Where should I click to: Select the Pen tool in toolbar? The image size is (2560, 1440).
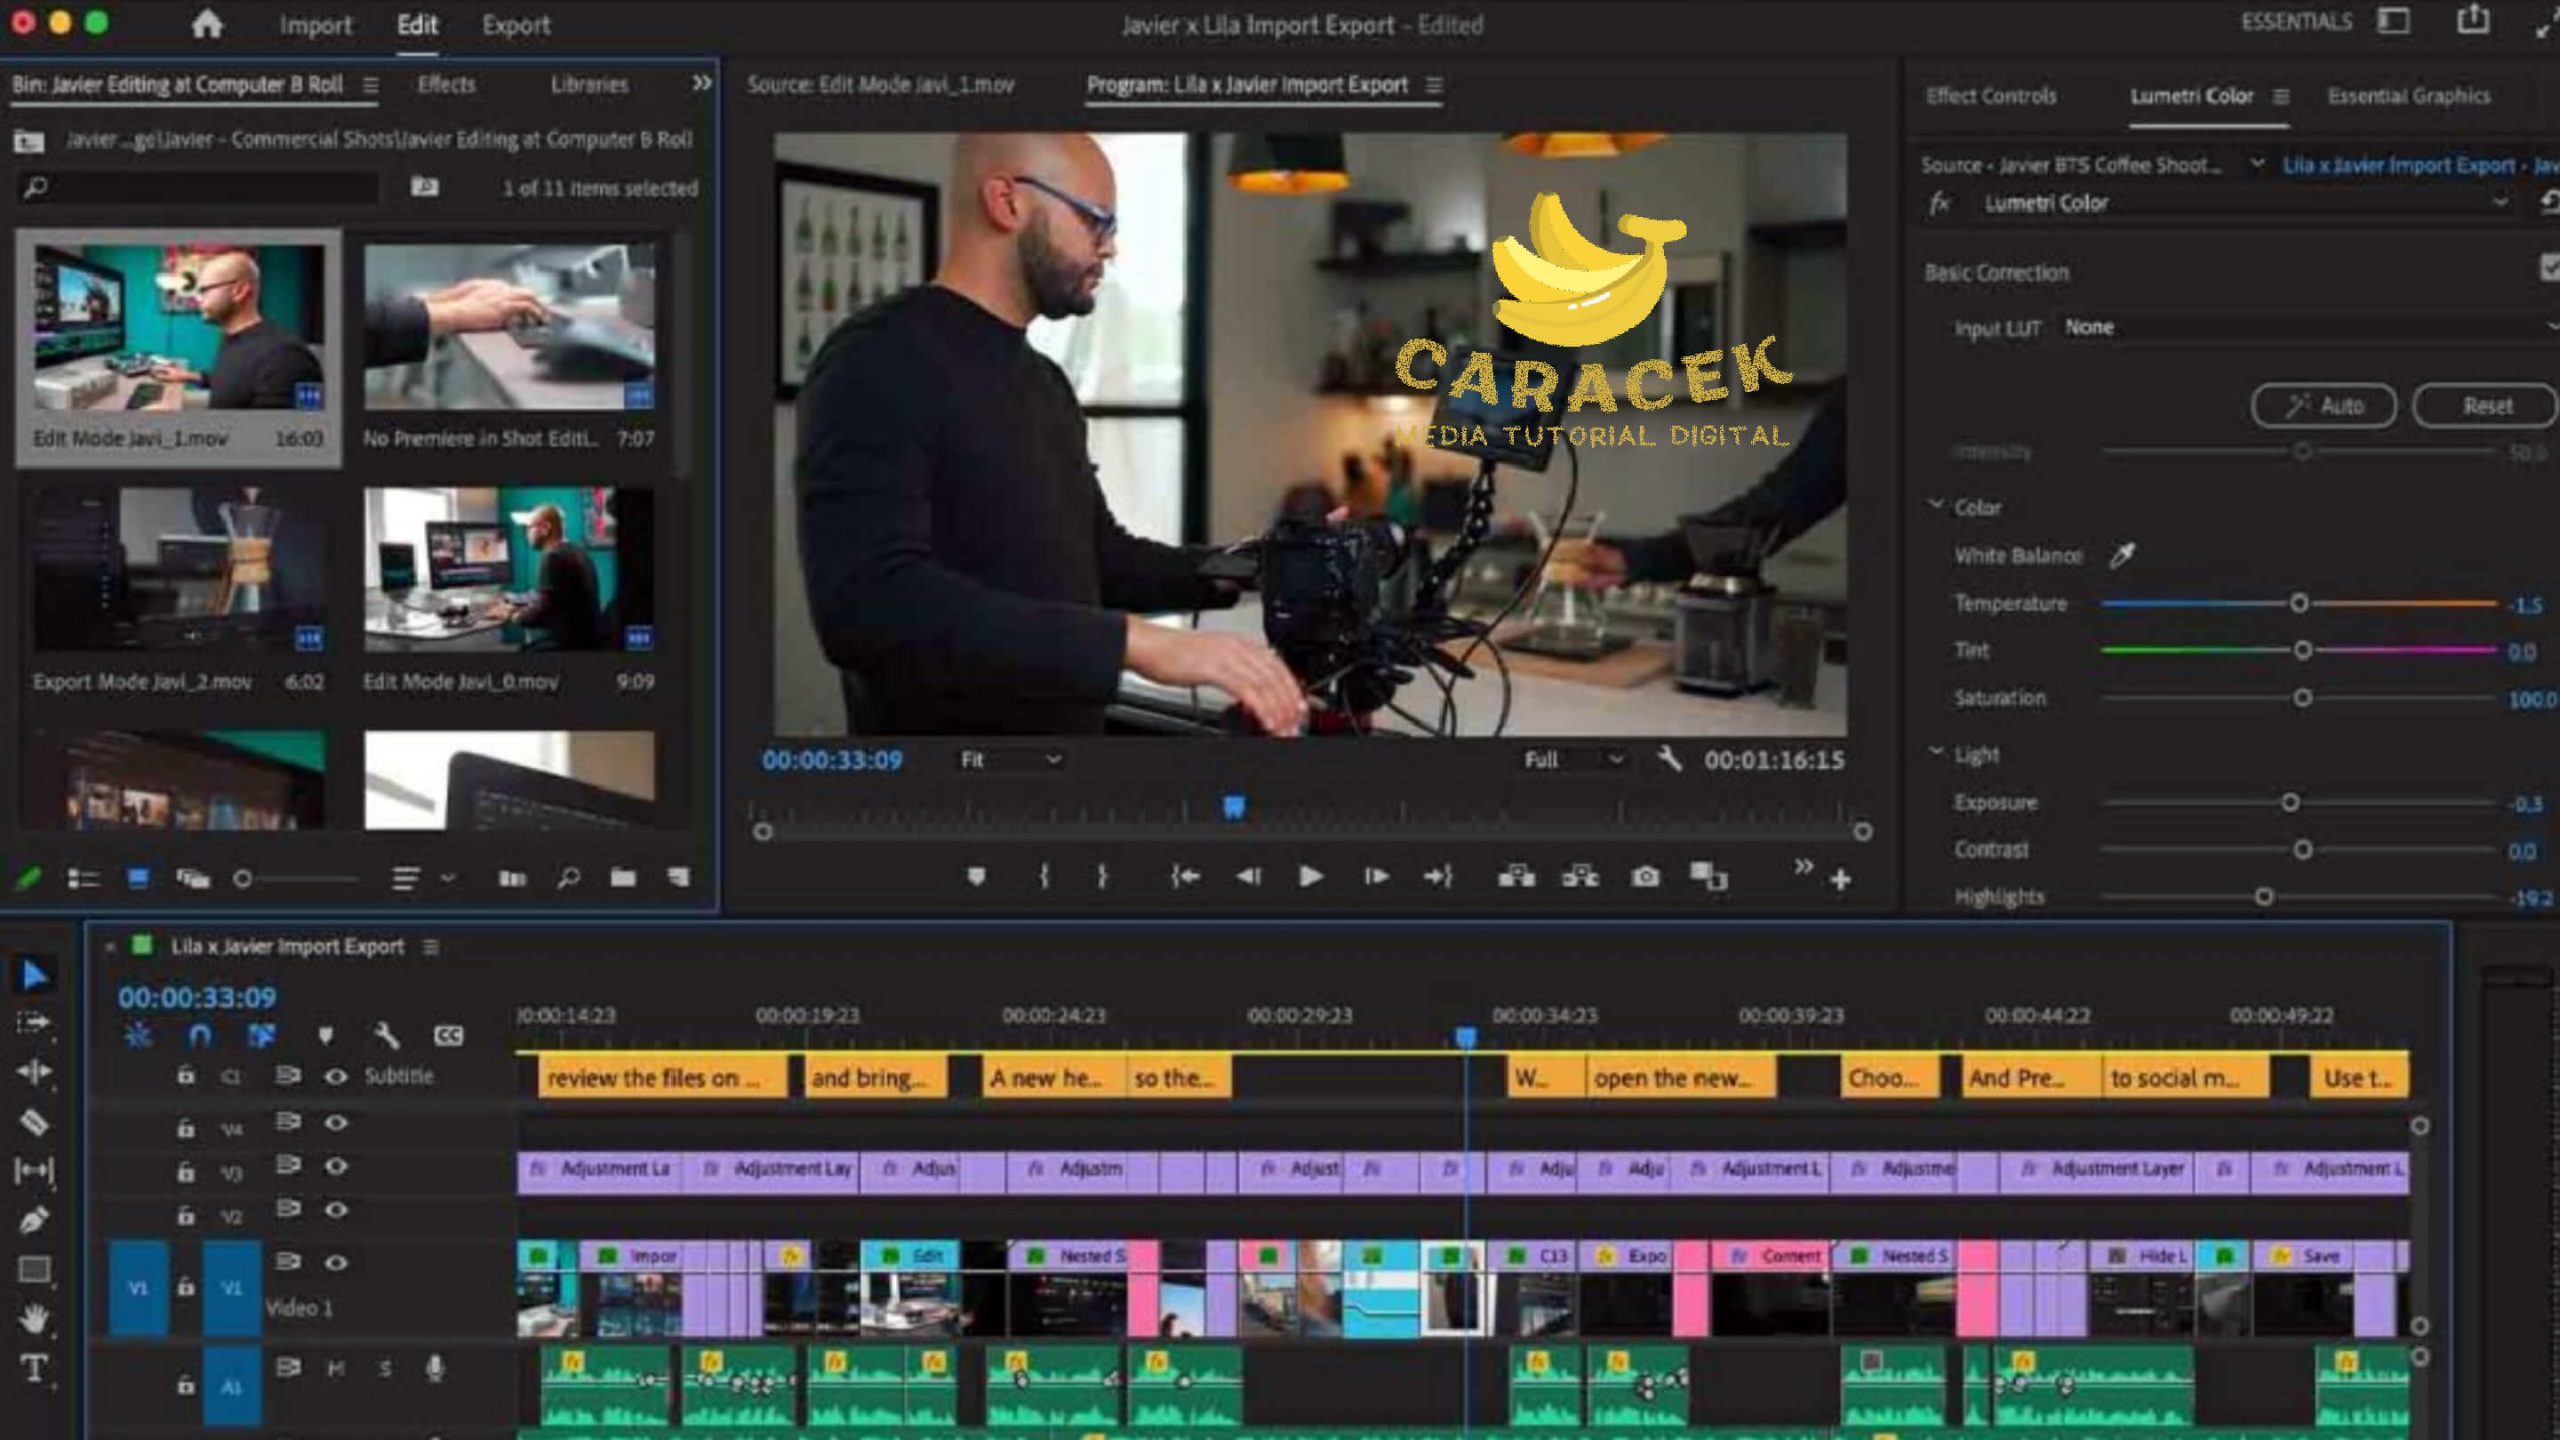coord(34,1220)
